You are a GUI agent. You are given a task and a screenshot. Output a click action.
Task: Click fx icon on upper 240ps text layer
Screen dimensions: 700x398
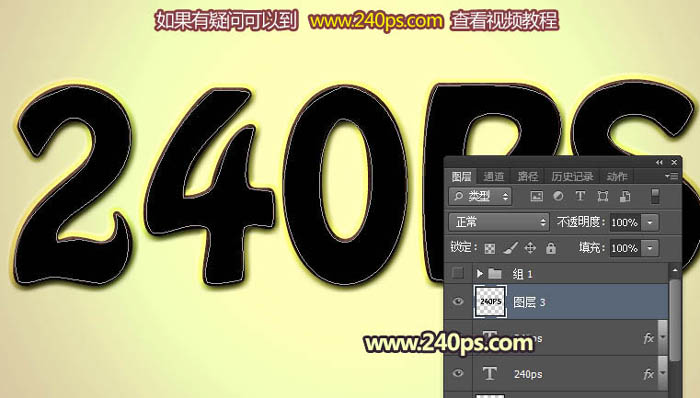pos(648,338)
